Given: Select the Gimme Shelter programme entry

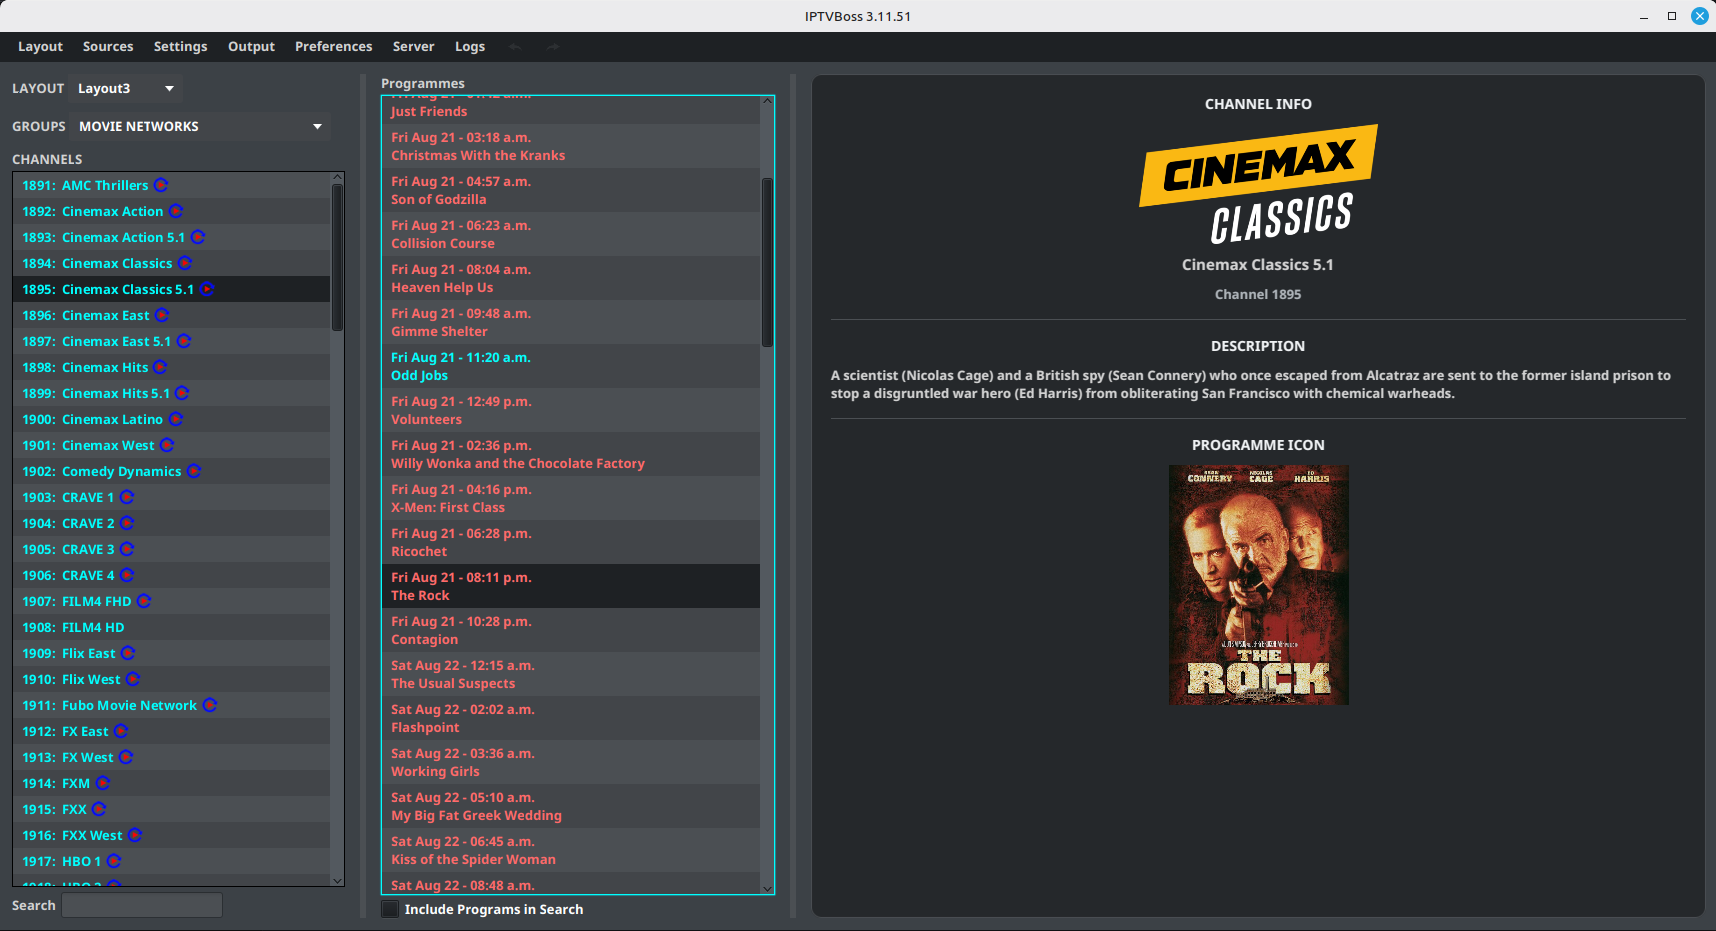Looking at the screenshot, I should (571, 322).
